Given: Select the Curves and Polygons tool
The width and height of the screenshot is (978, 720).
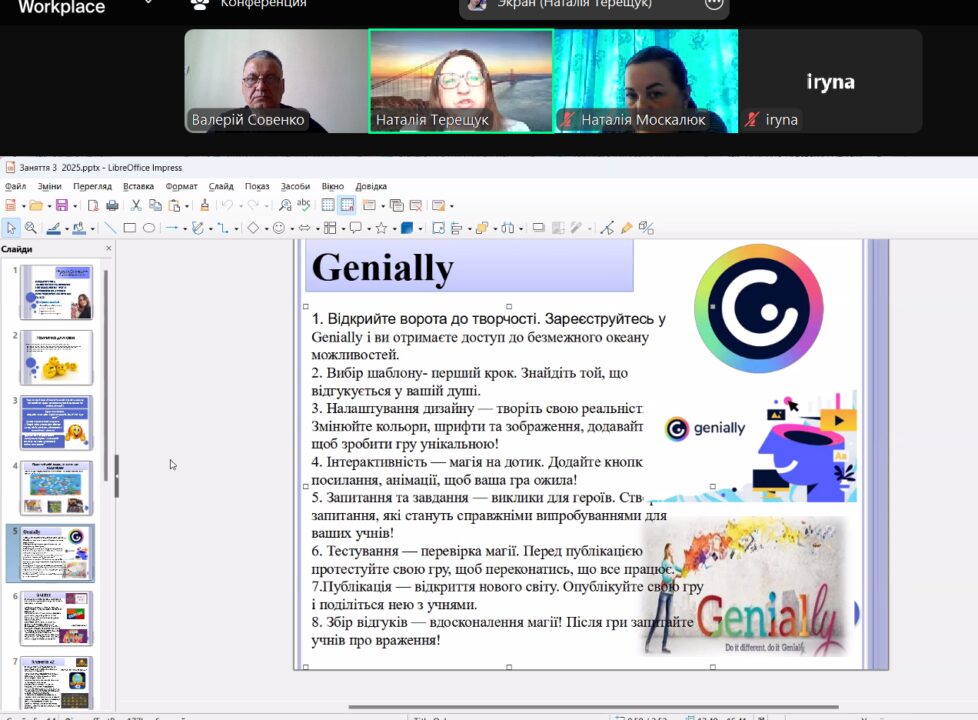Looking at the screenshot, I should (x=198, y=228).
